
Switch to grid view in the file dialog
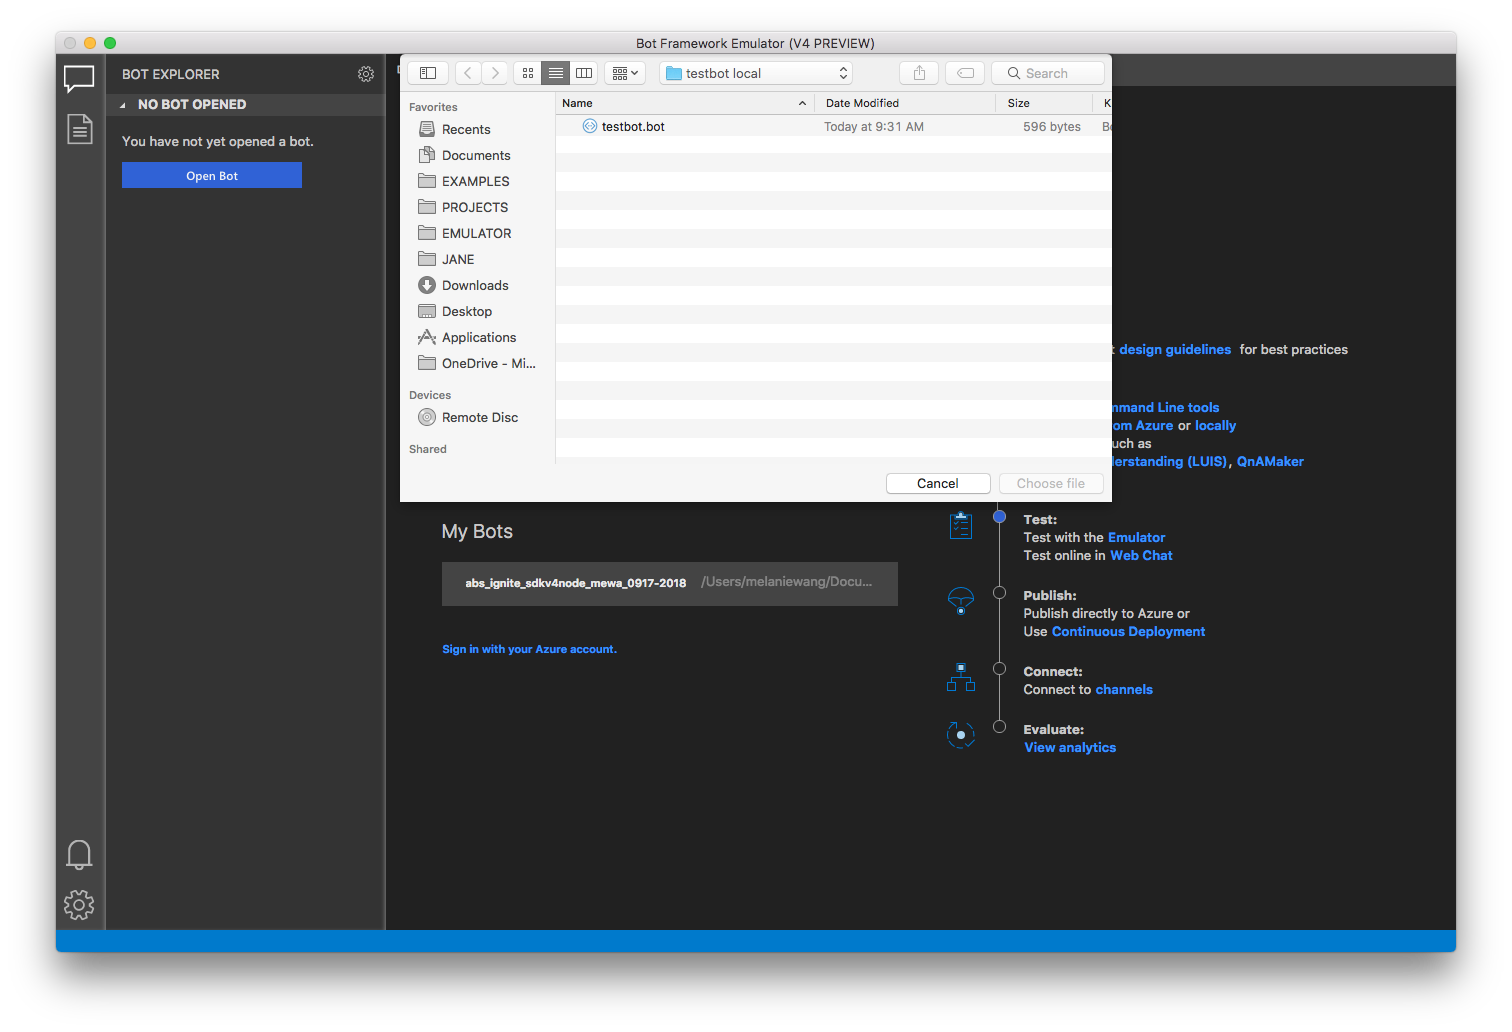click(x=527, y=72)
